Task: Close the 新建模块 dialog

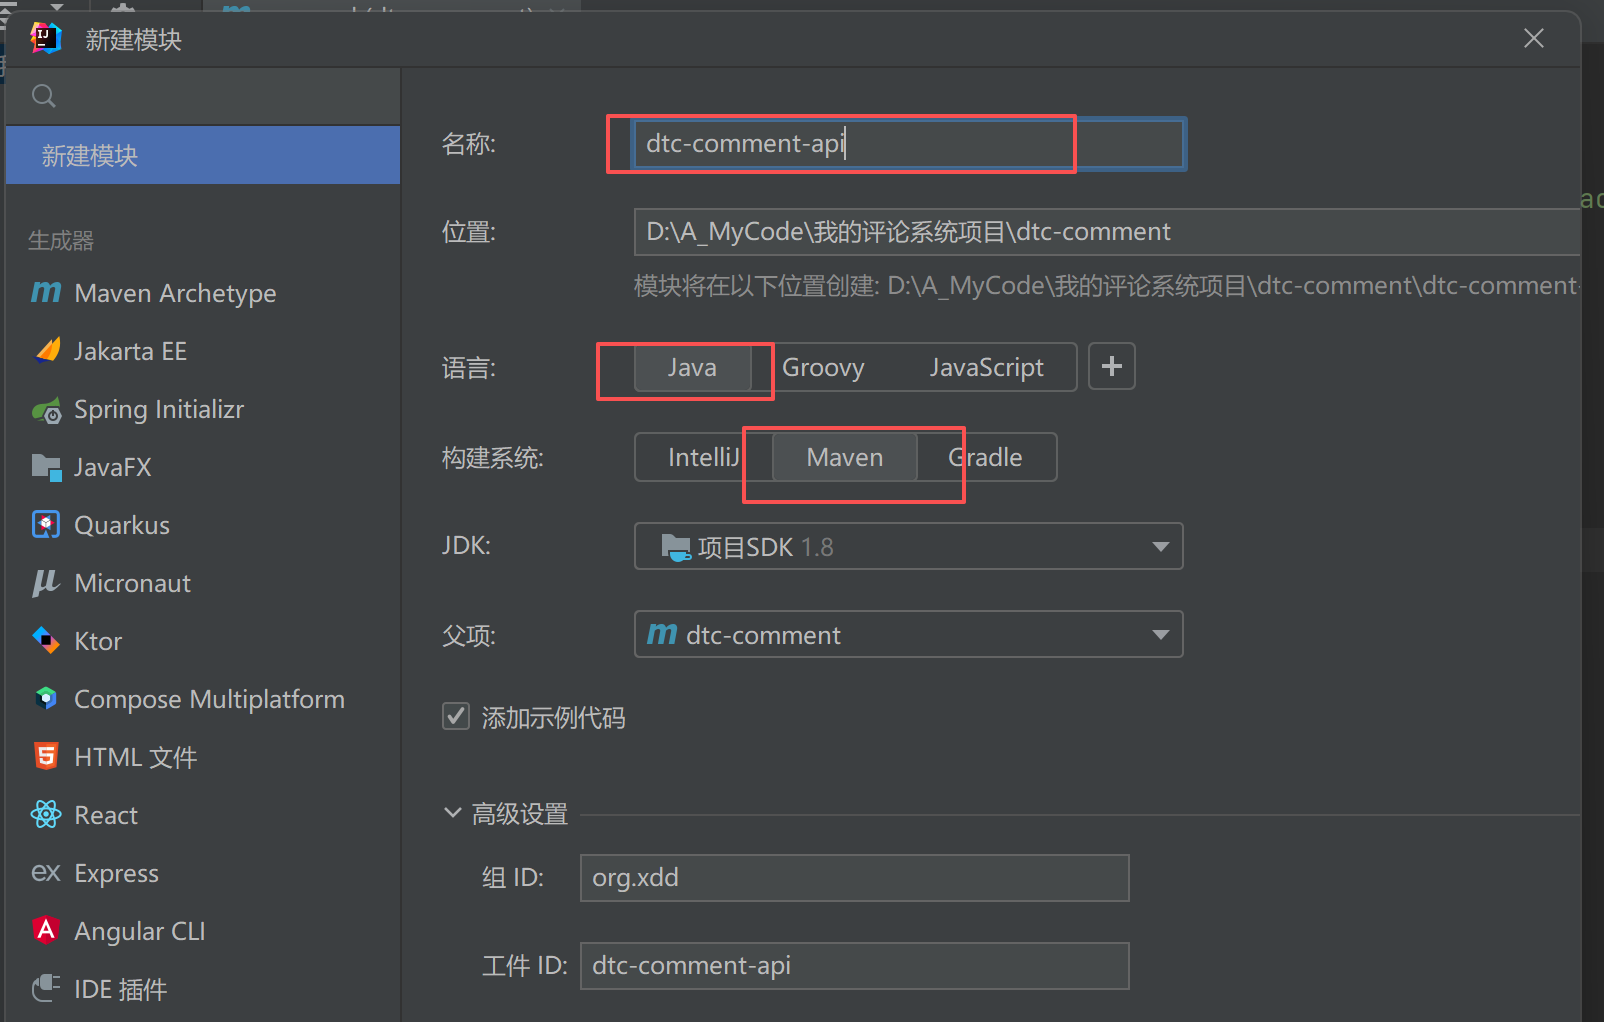Action: [1533, 38]
